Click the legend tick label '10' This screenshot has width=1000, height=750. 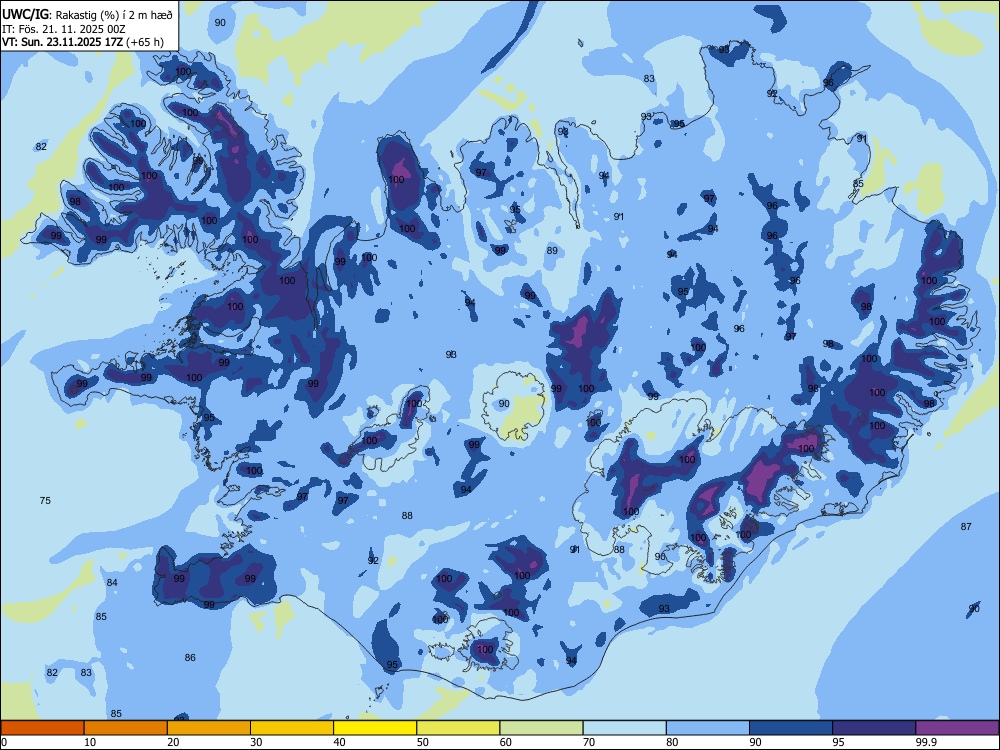(x=90, y=742)
